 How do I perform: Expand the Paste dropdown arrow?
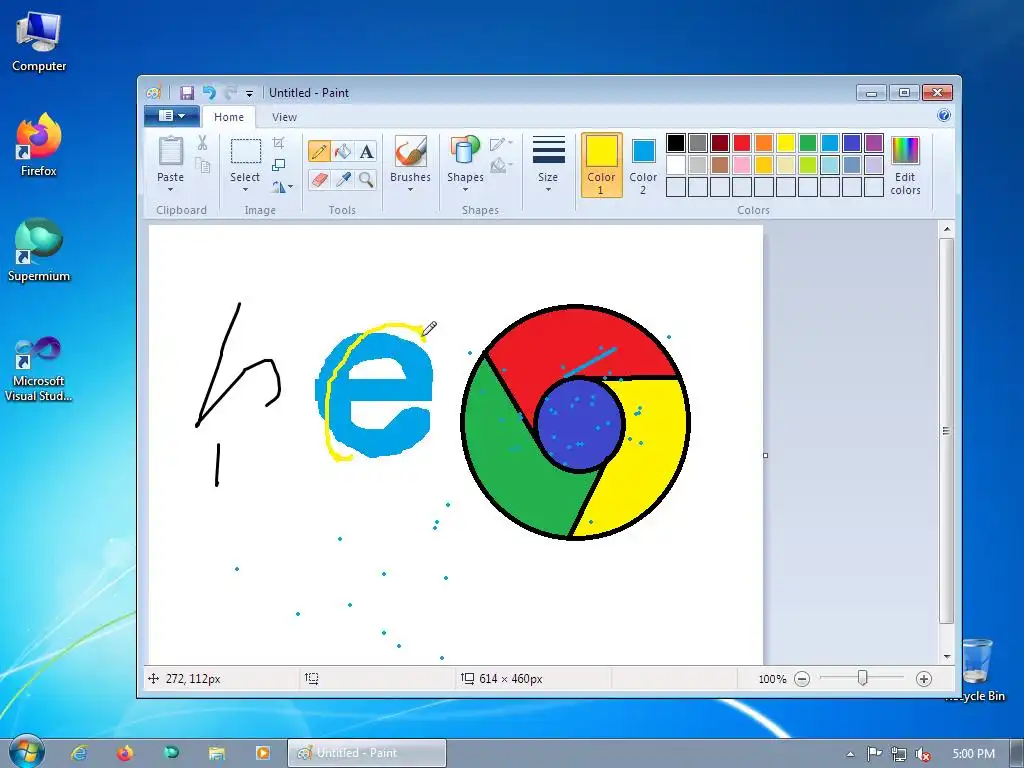pyautogui.click(x=170, y=190)
